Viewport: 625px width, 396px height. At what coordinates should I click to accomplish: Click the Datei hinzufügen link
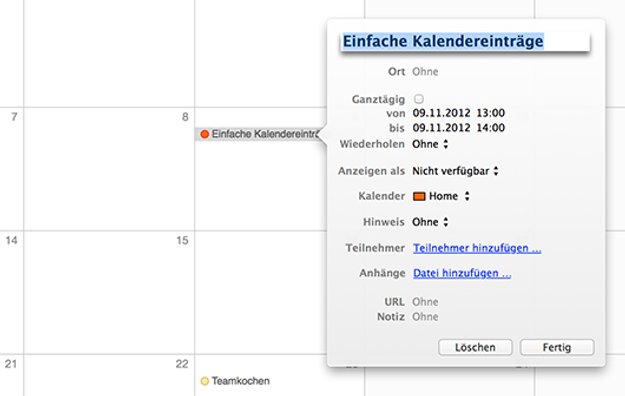tap(462, 273)
